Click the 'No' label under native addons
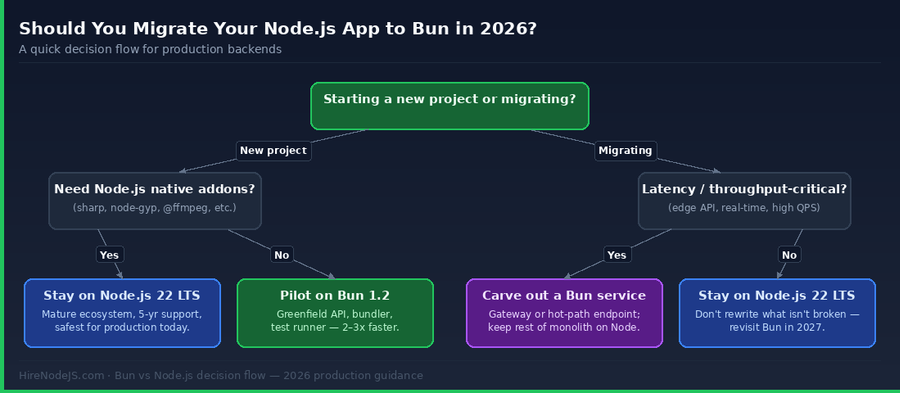900x393 pixels. click(282, 255)
